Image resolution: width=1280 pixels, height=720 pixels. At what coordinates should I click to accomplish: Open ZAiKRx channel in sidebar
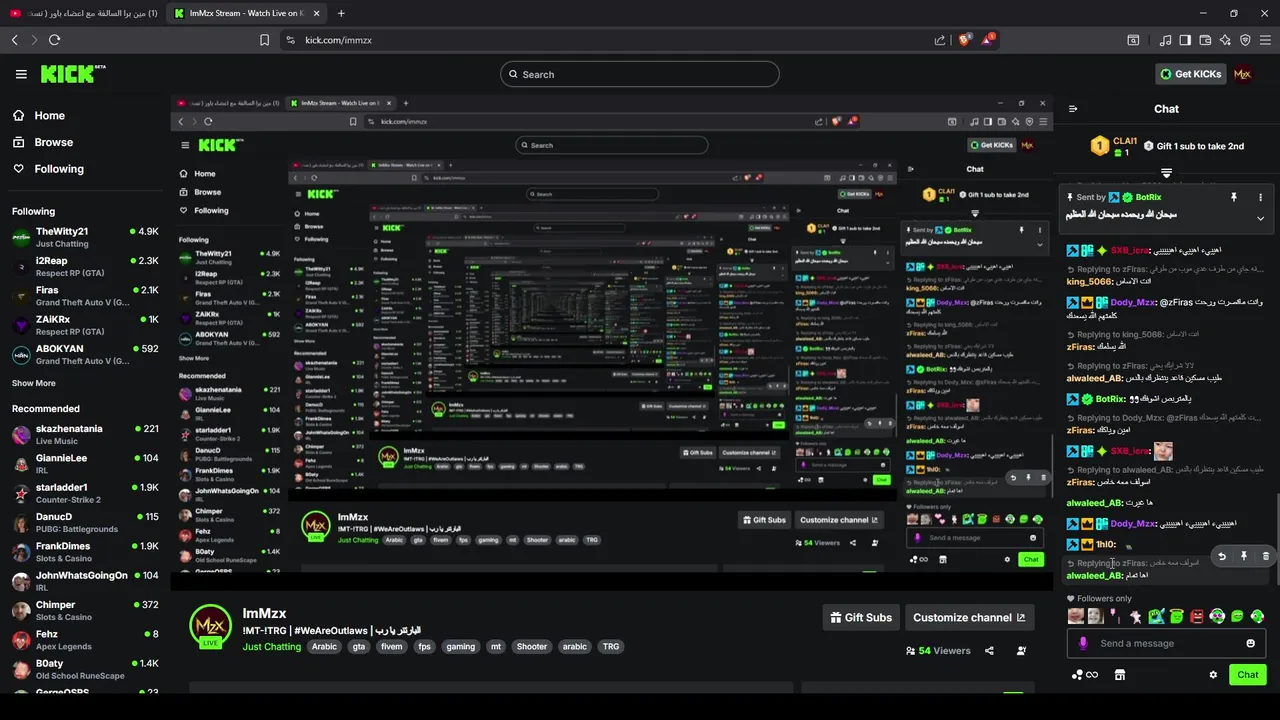click(x=85, y=325)
